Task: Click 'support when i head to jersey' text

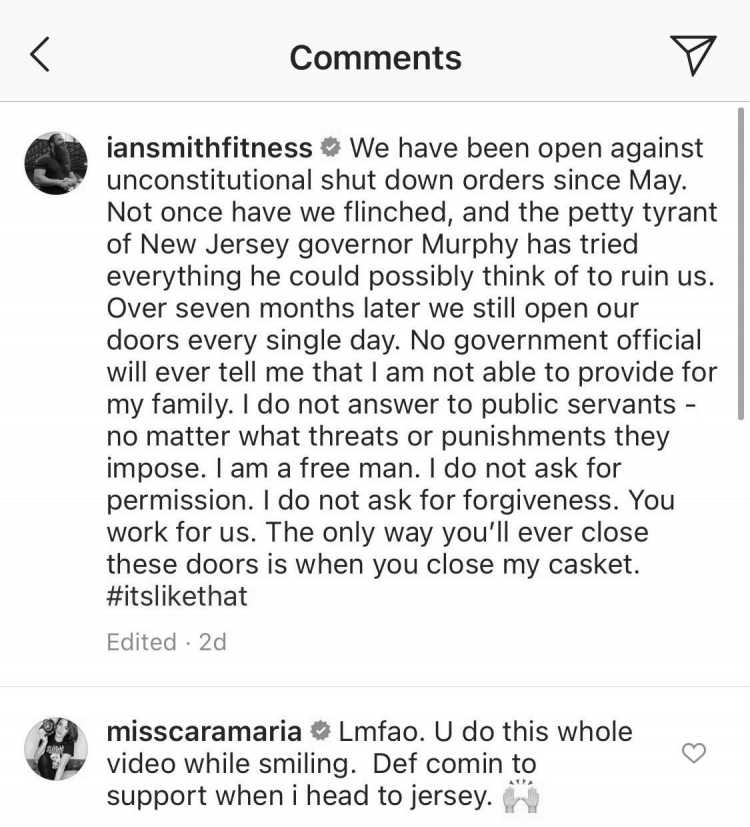Action: [x=299, y=796]
